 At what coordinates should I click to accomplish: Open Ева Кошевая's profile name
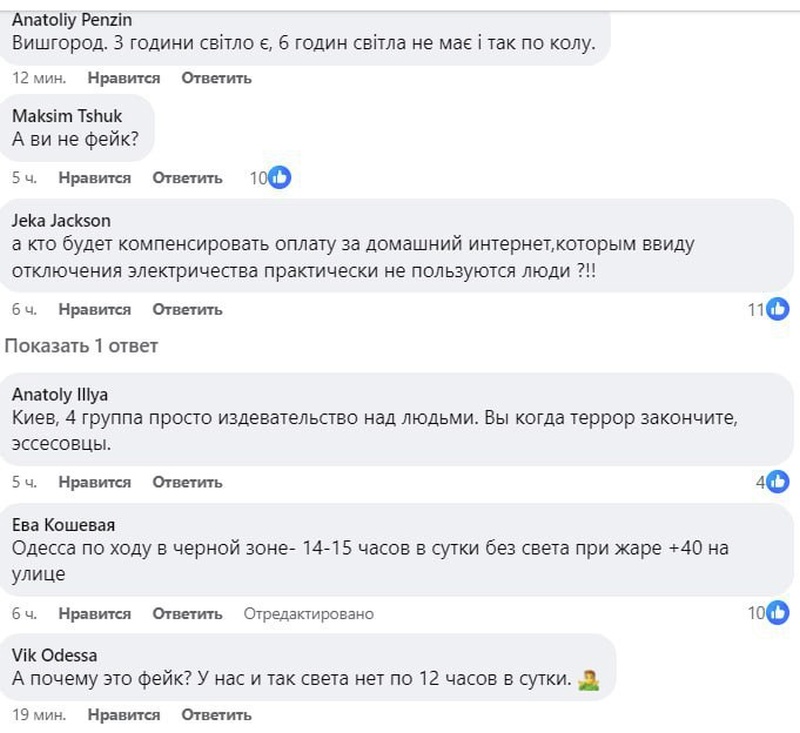pyautogui.click(x=65, y=525)
